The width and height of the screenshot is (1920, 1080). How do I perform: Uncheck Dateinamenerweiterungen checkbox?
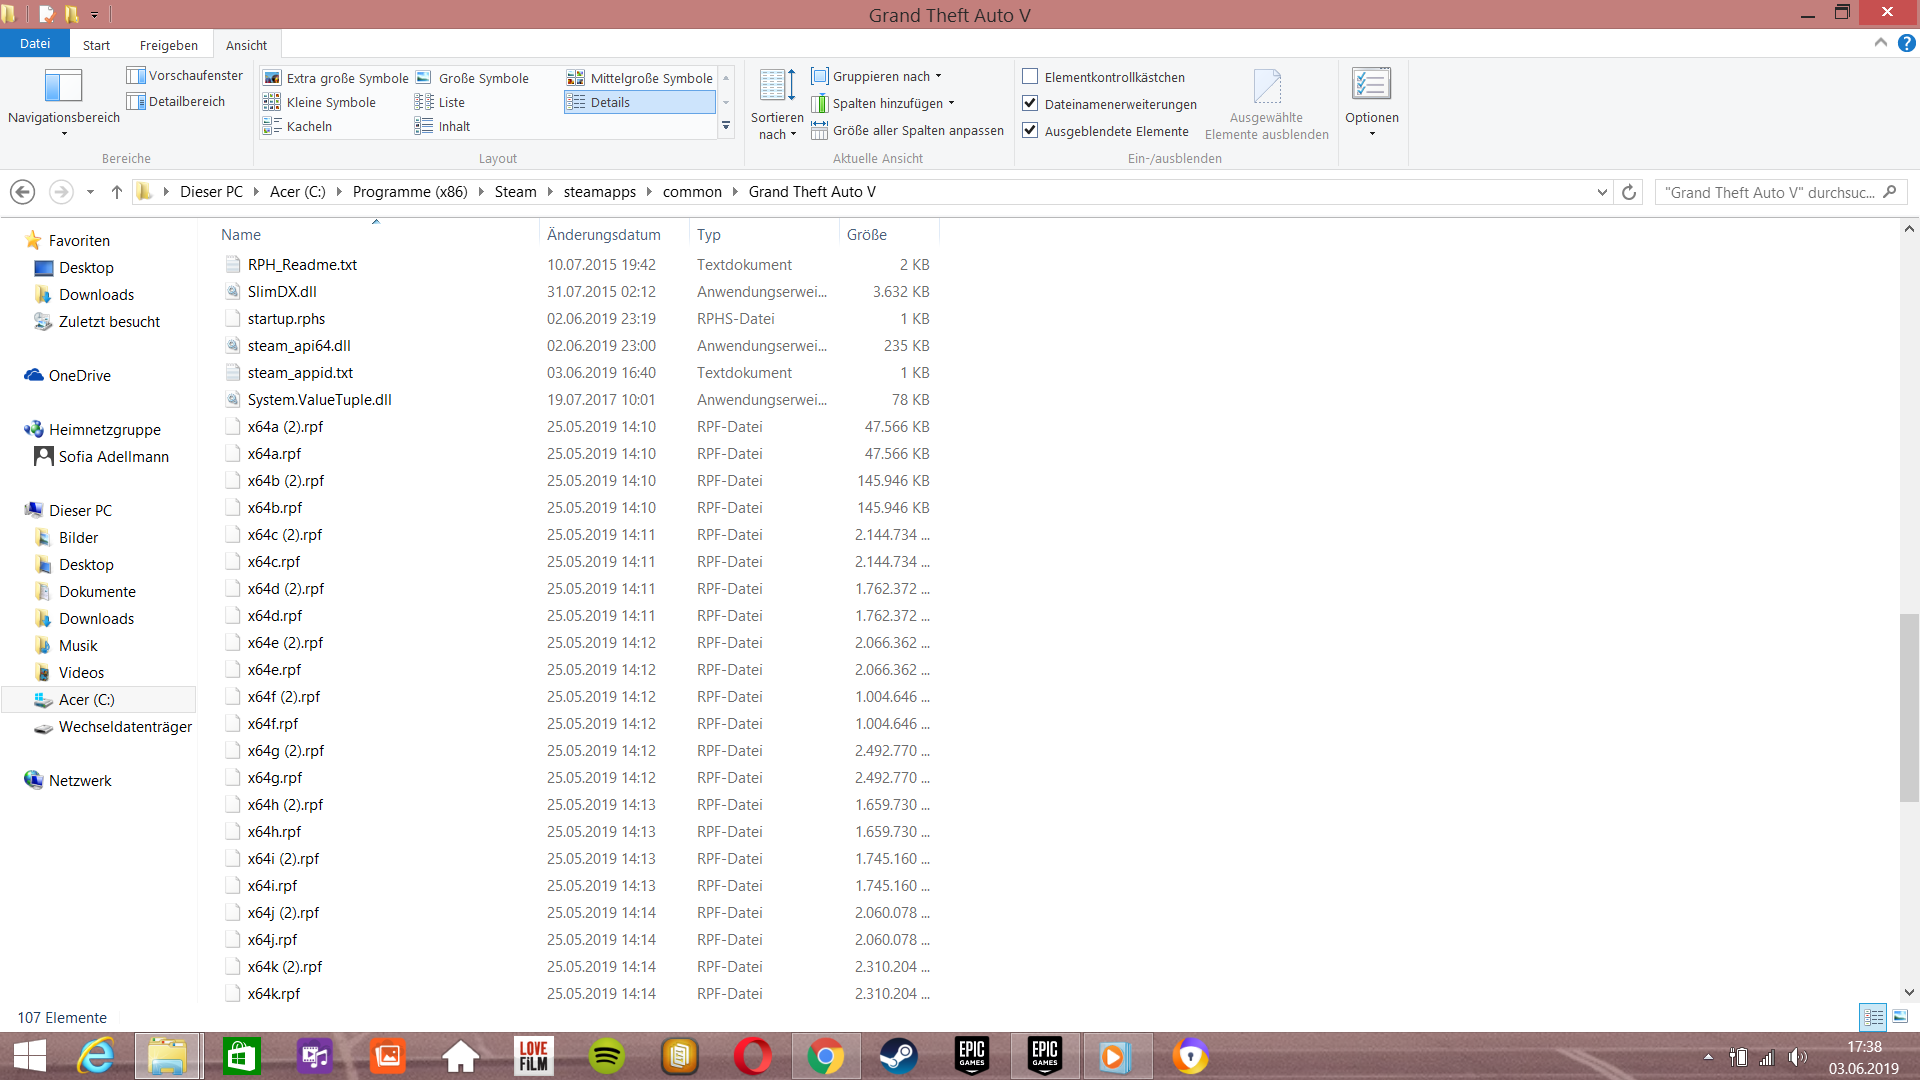[x=1030, y=104]
